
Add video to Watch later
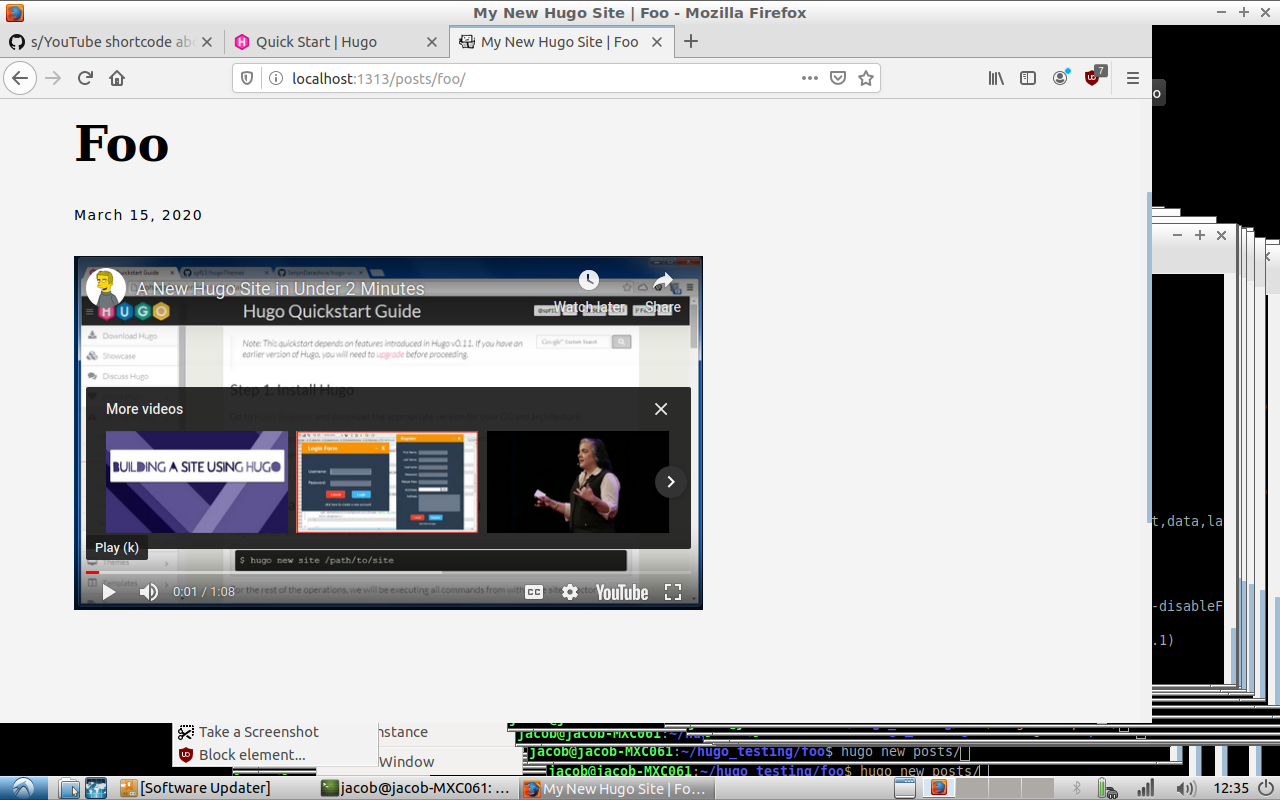coord(589,291)
